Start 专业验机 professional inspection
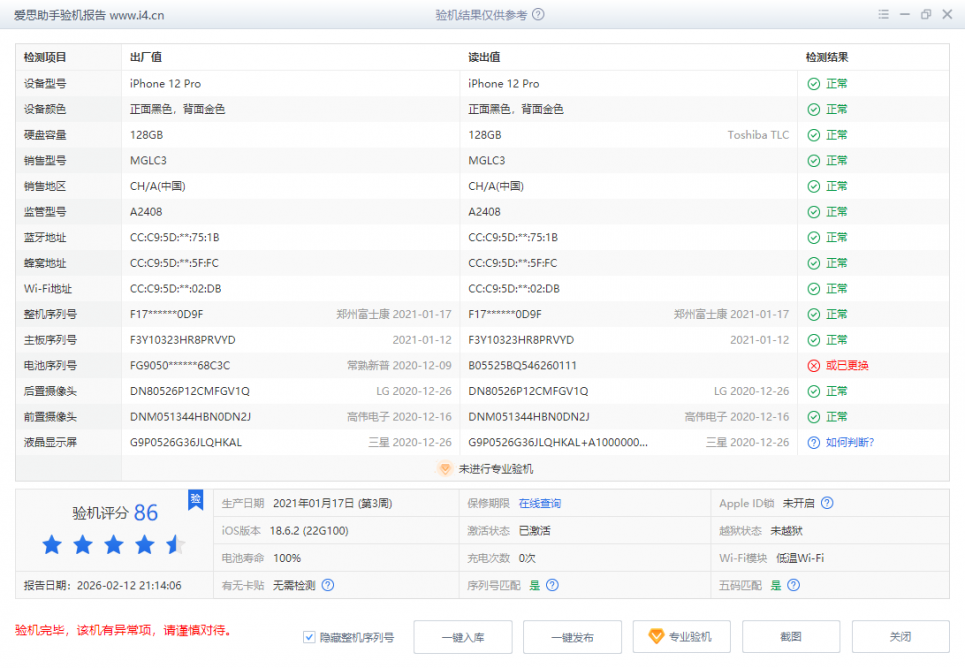Screen dimensions: 965x668 pos(681,637)
